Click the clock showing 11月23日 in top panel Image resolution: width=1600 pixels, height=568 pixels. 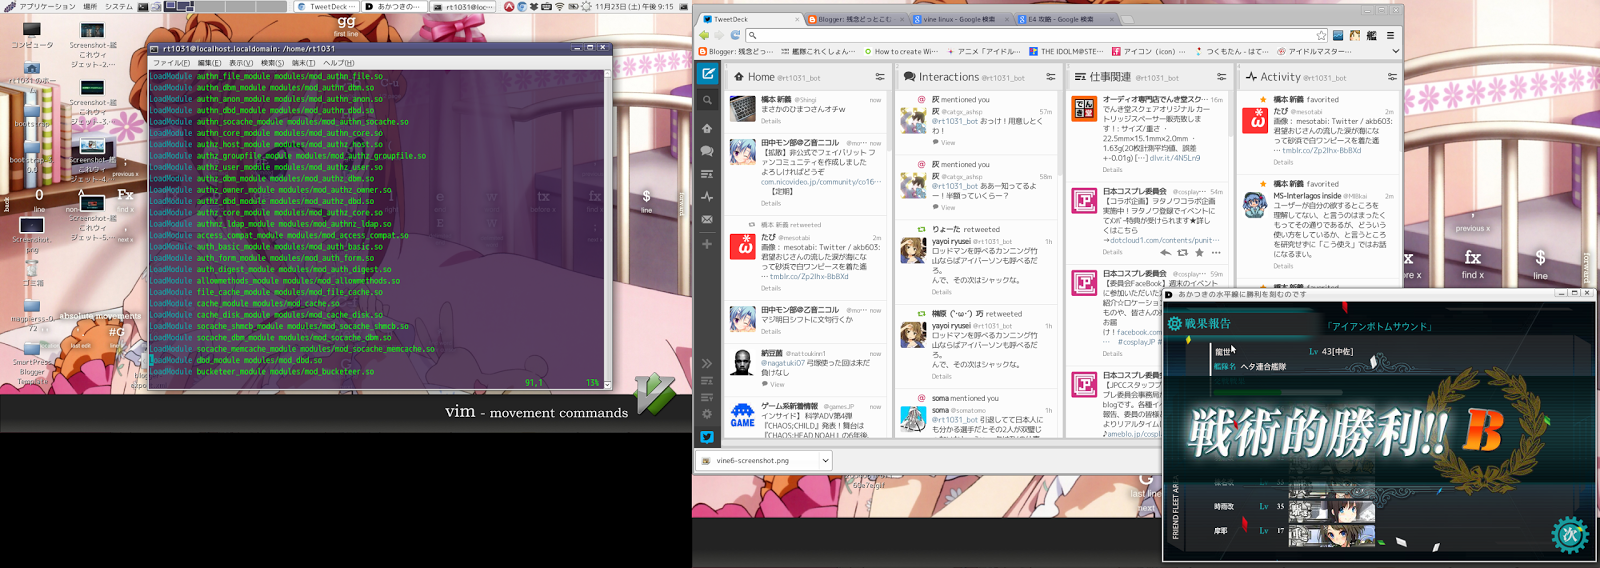pos(634,6)
